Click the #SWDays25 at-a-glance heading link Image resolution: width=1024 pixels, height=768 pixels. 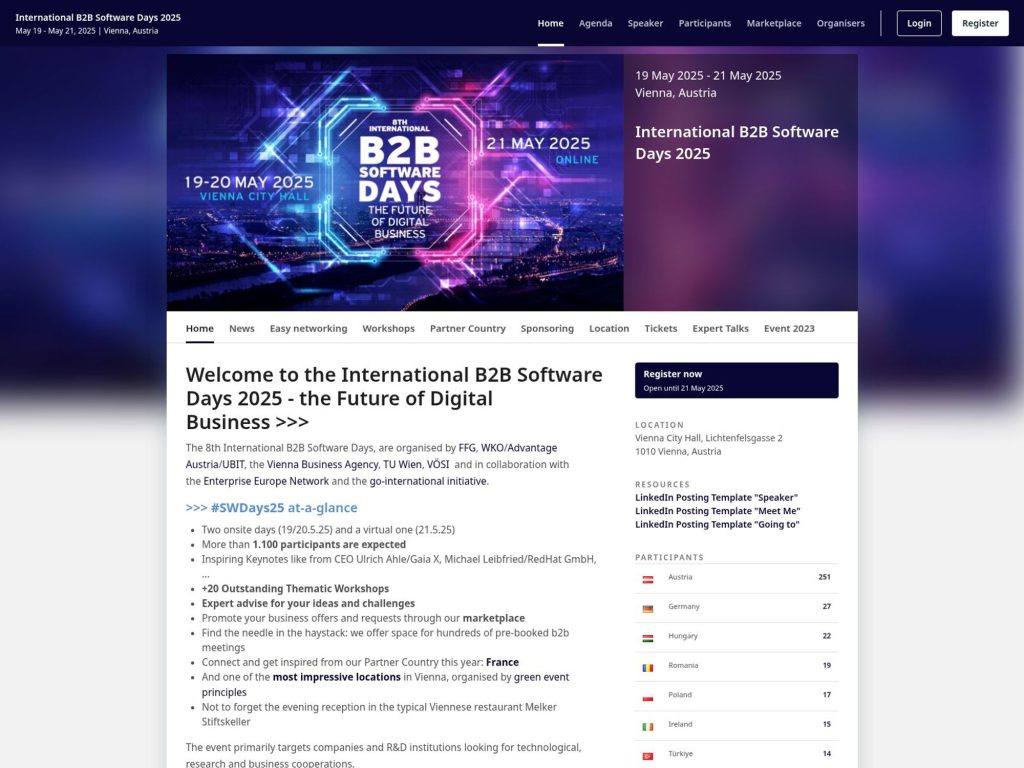271,507
